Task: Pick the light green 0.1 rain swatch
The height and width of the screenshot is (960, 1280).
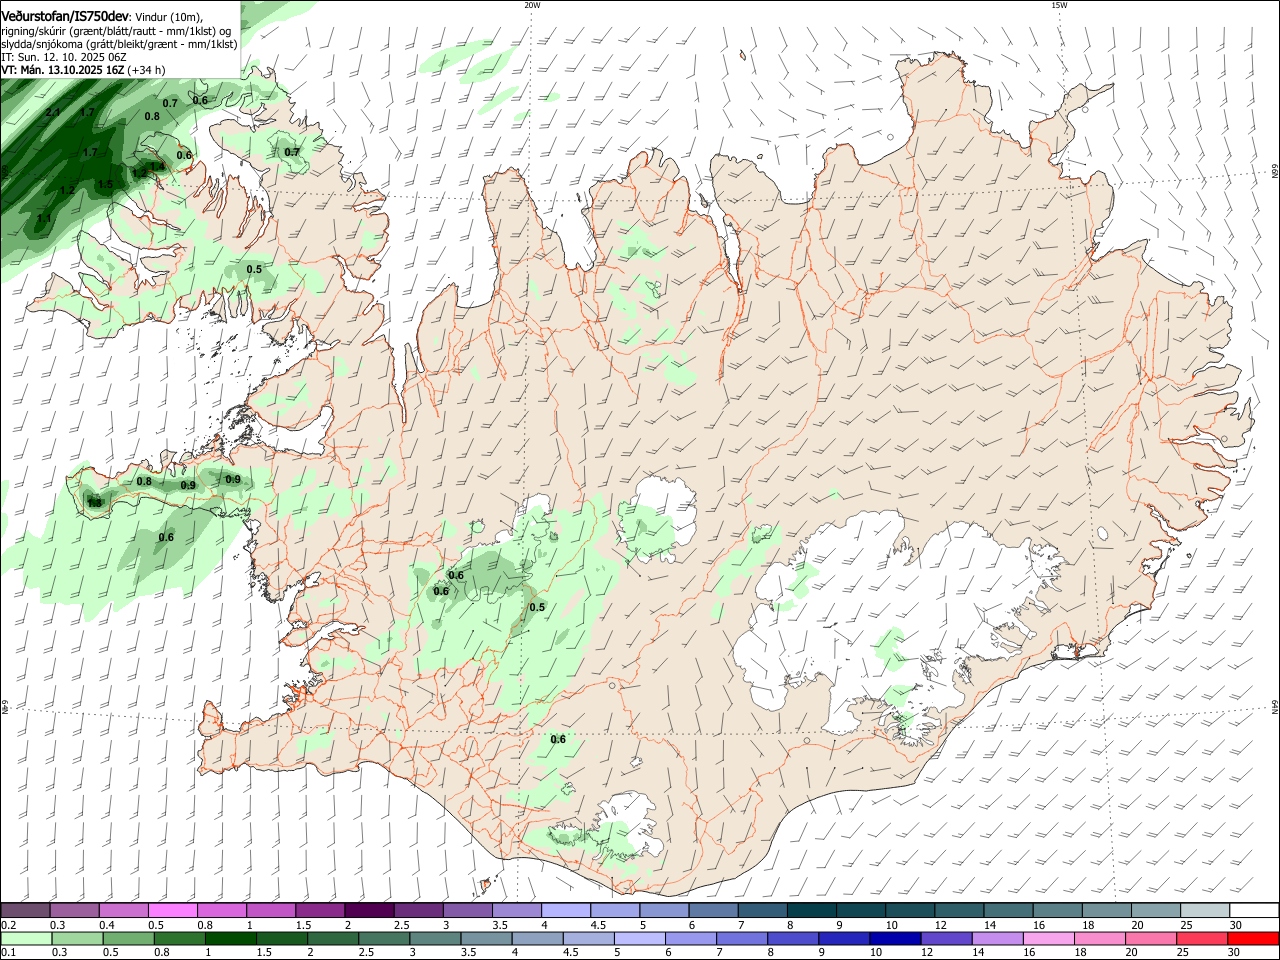Action: (27, 938)
